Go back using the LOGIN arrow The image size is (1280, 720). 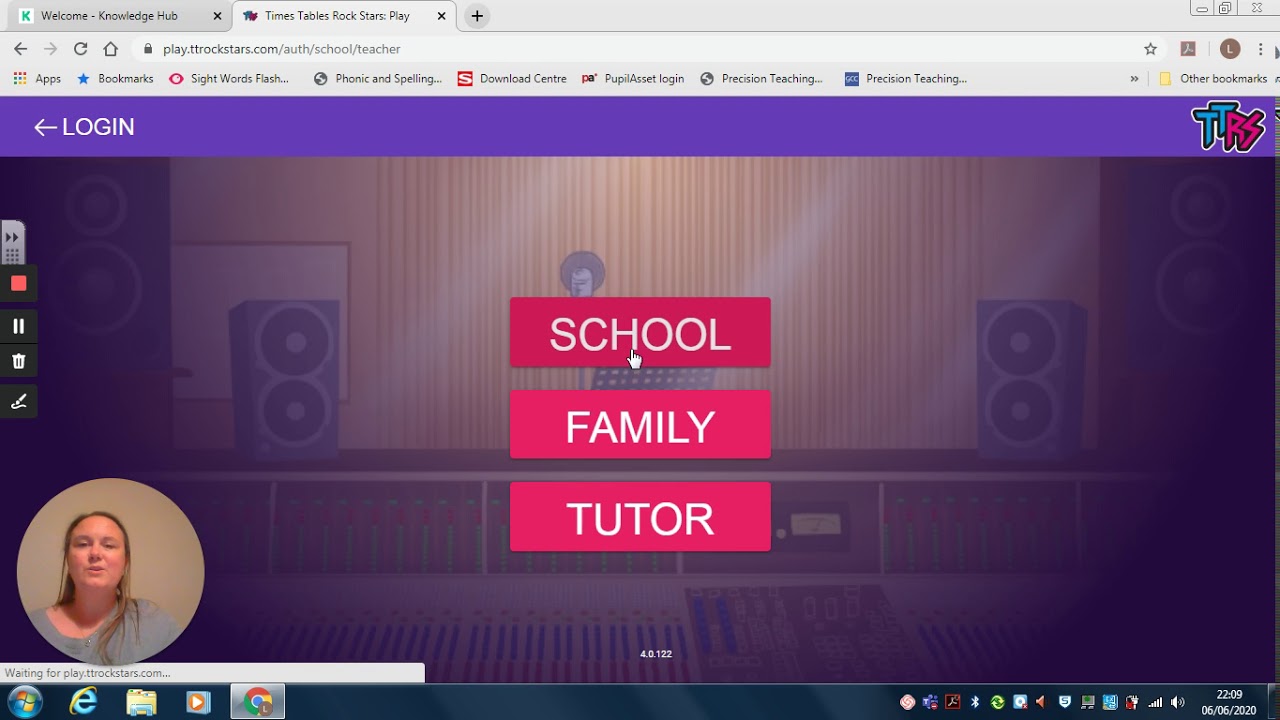point(84,127)
